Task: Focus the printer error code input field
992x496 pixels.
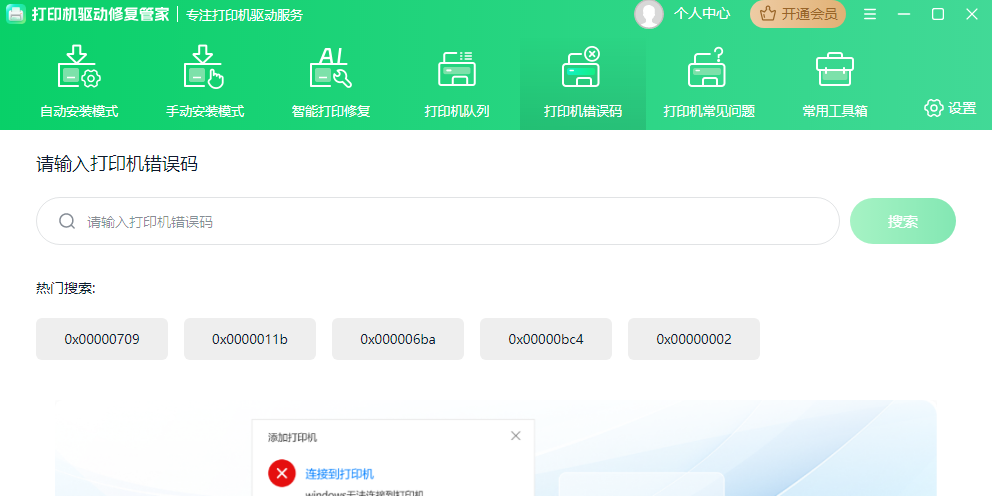Action: [450, 221]
